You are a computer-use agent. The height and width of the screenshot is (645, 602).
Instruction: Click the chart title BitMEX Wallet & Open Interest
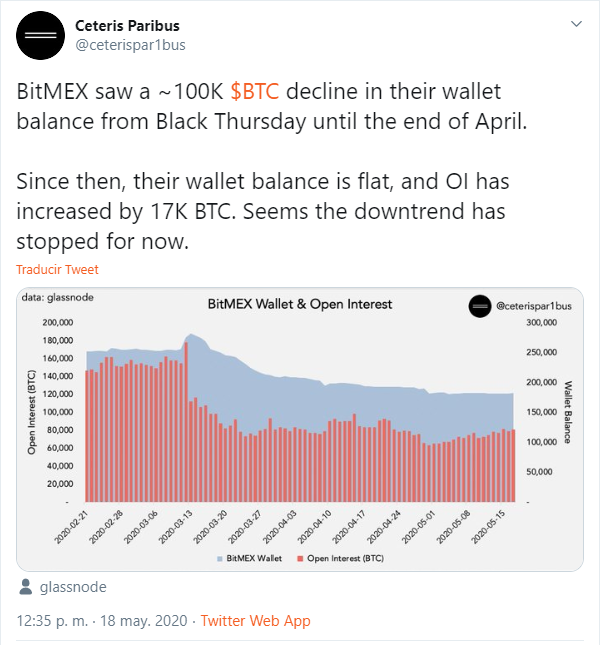pos(300,304)
